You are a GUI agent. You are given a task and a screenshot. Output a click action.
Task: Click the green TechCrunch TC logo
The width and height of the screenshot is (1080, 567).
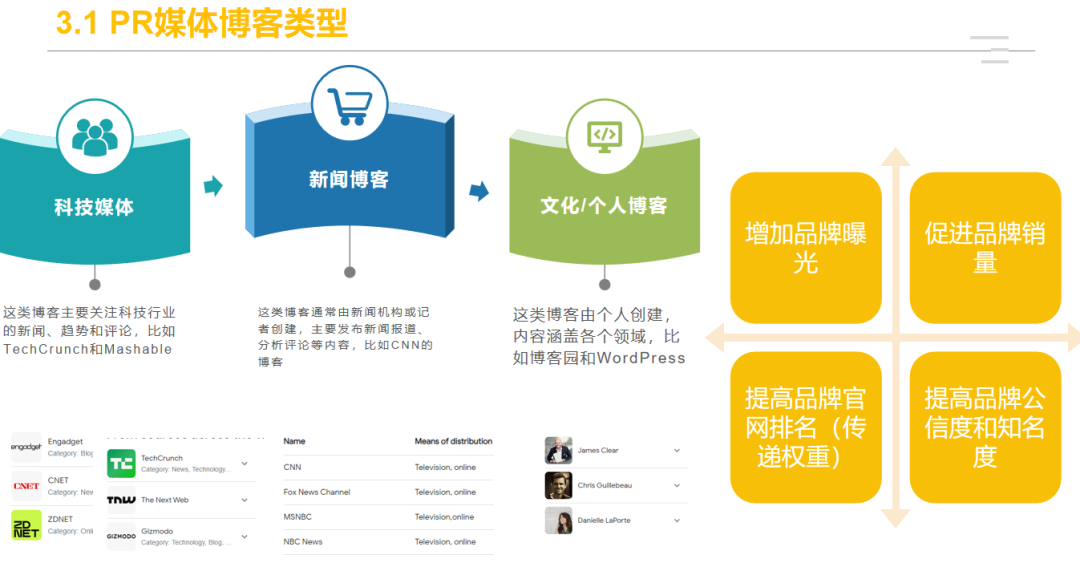121,464
